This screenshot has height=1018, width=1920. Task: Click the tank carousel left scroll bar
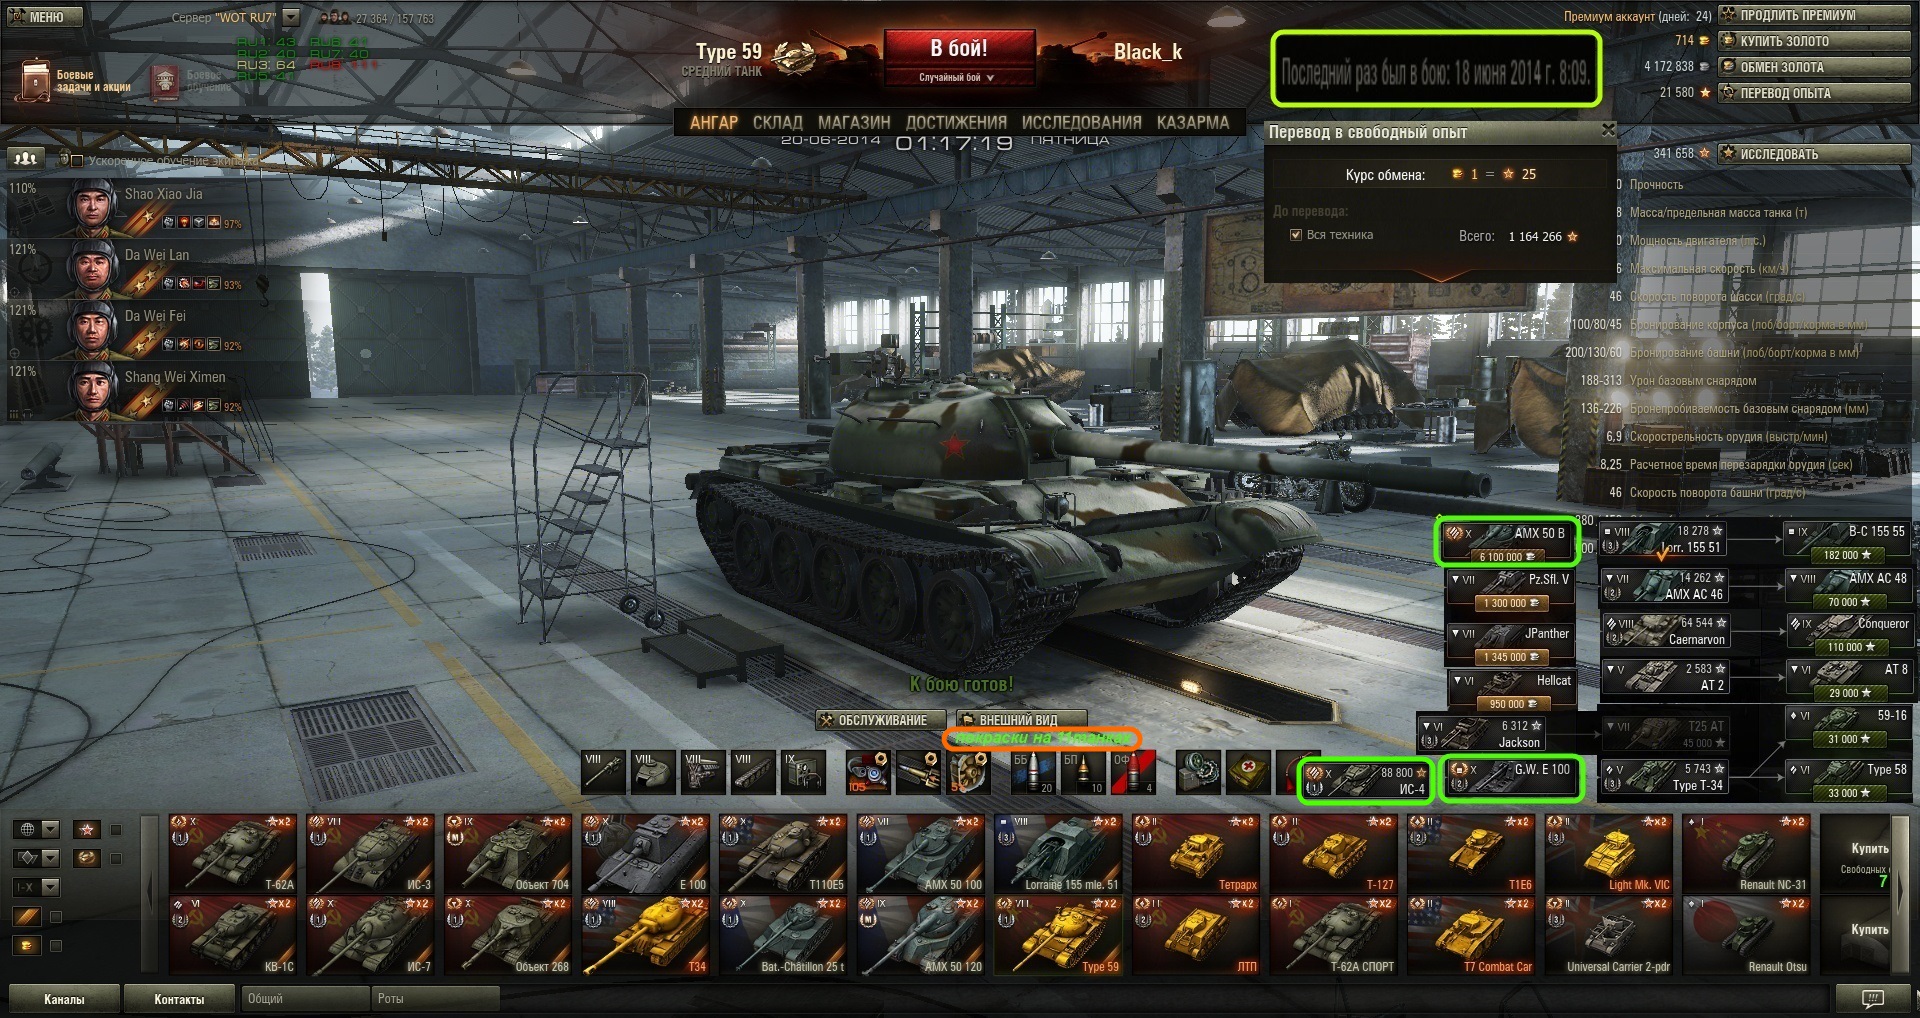[x=150, y=893]
